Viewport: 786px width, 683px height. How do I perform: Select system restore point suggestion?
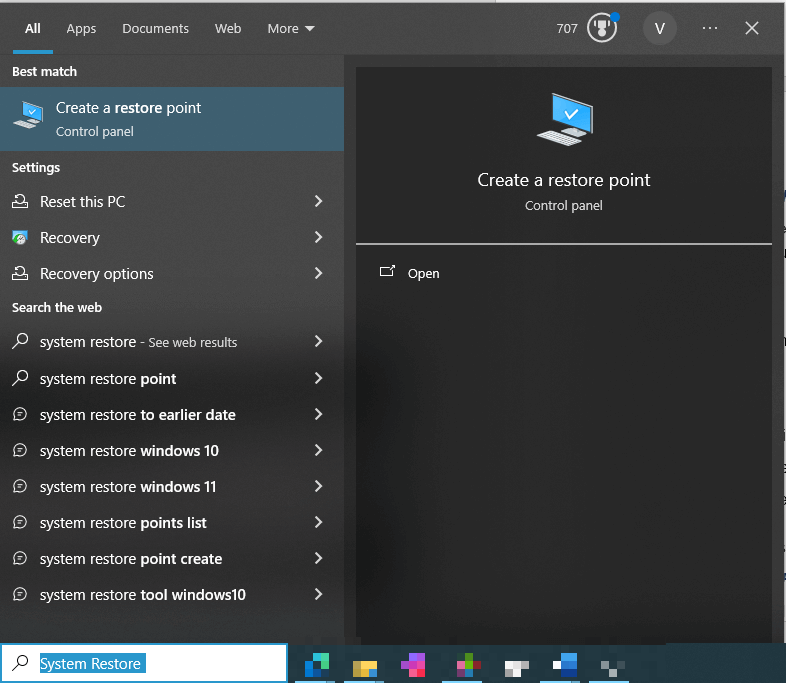[x=172, y=378]
